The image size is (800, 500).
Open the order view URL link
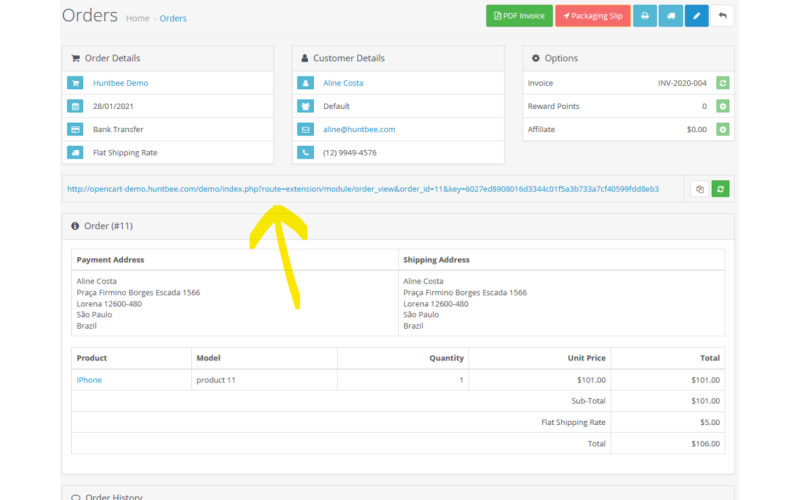pos(362,189)
